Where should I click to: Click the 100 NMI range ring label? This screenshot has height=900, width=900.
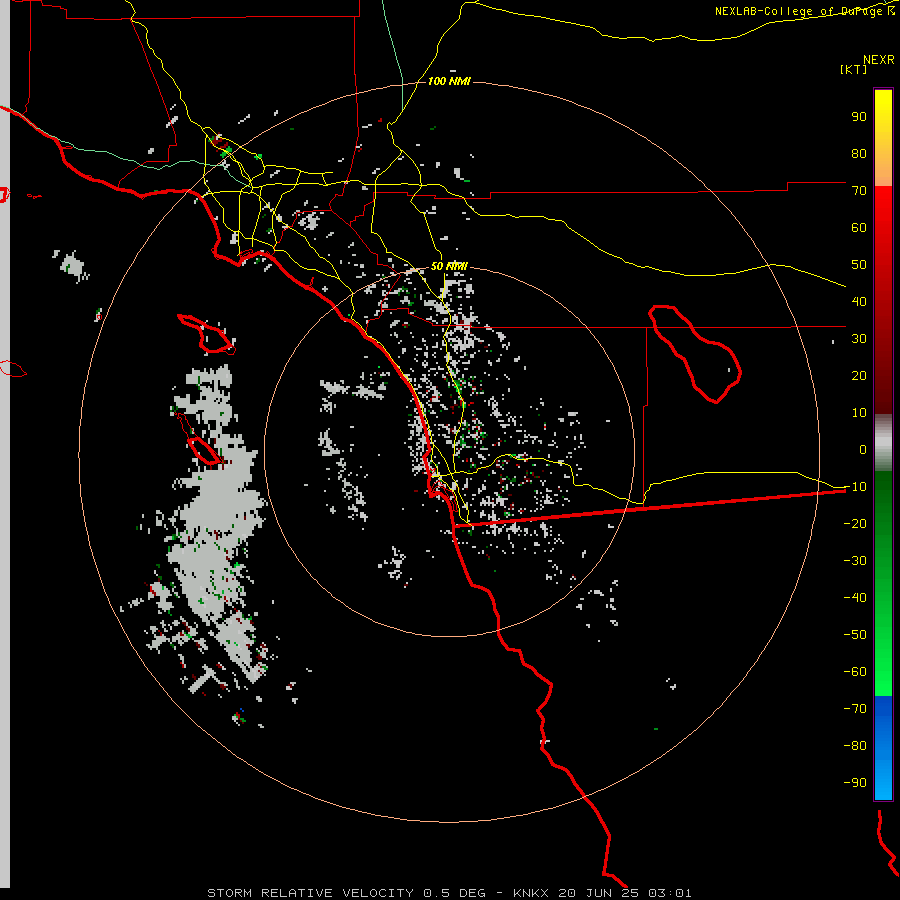click(449, 81)
